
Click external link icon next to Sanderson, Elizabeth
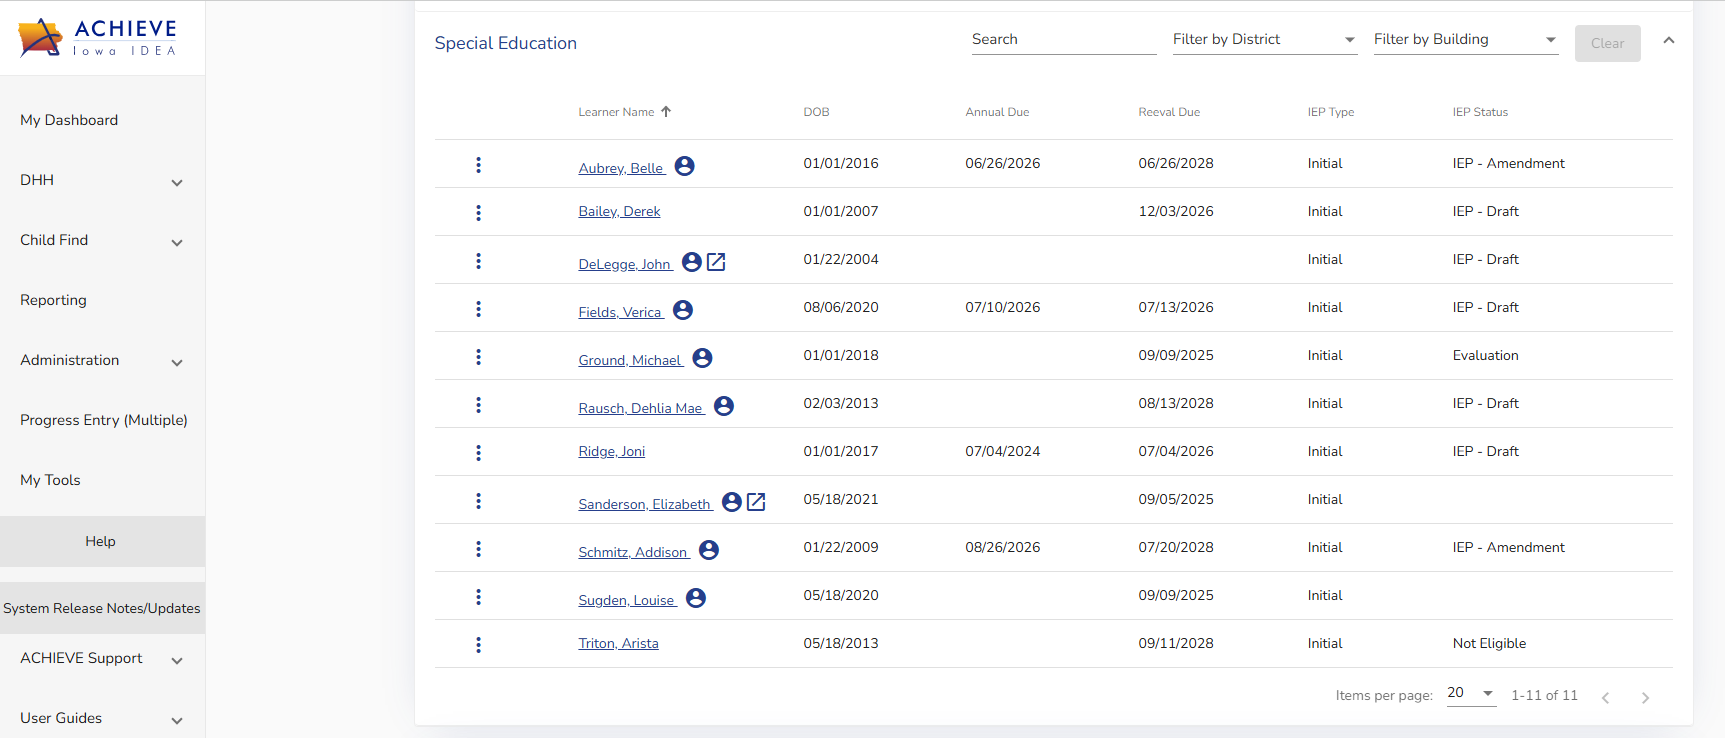pyautogui.click(x=756, y=502)
